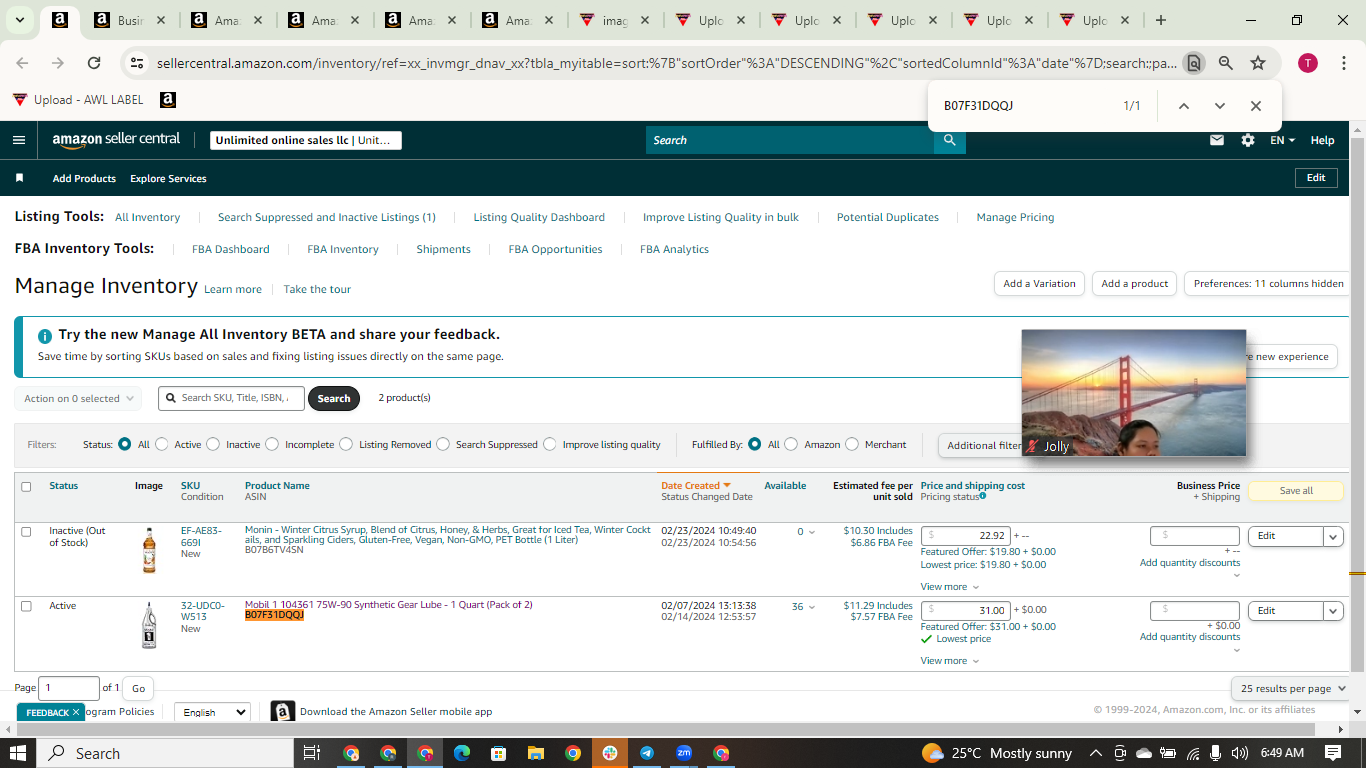Viewport: 1366px width, 768px height.
Task: Open the 'Take the tour' link
Action: (x=317, y=289)
